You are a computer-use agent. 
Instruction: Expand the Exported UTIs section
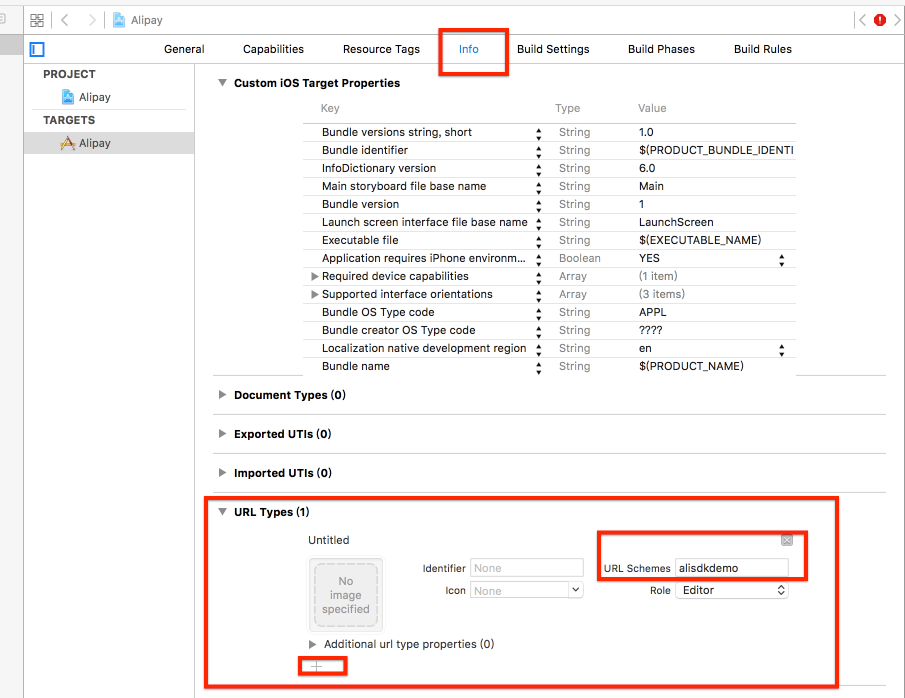coord(222,434)
